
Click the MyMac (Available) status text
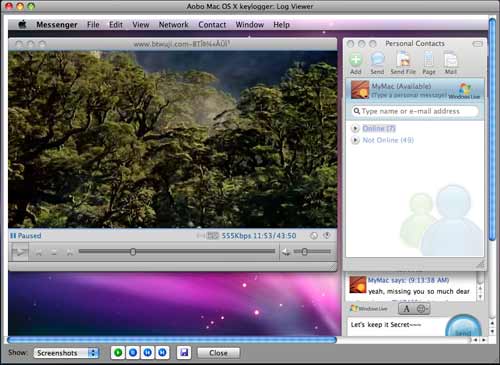[401, 86]
